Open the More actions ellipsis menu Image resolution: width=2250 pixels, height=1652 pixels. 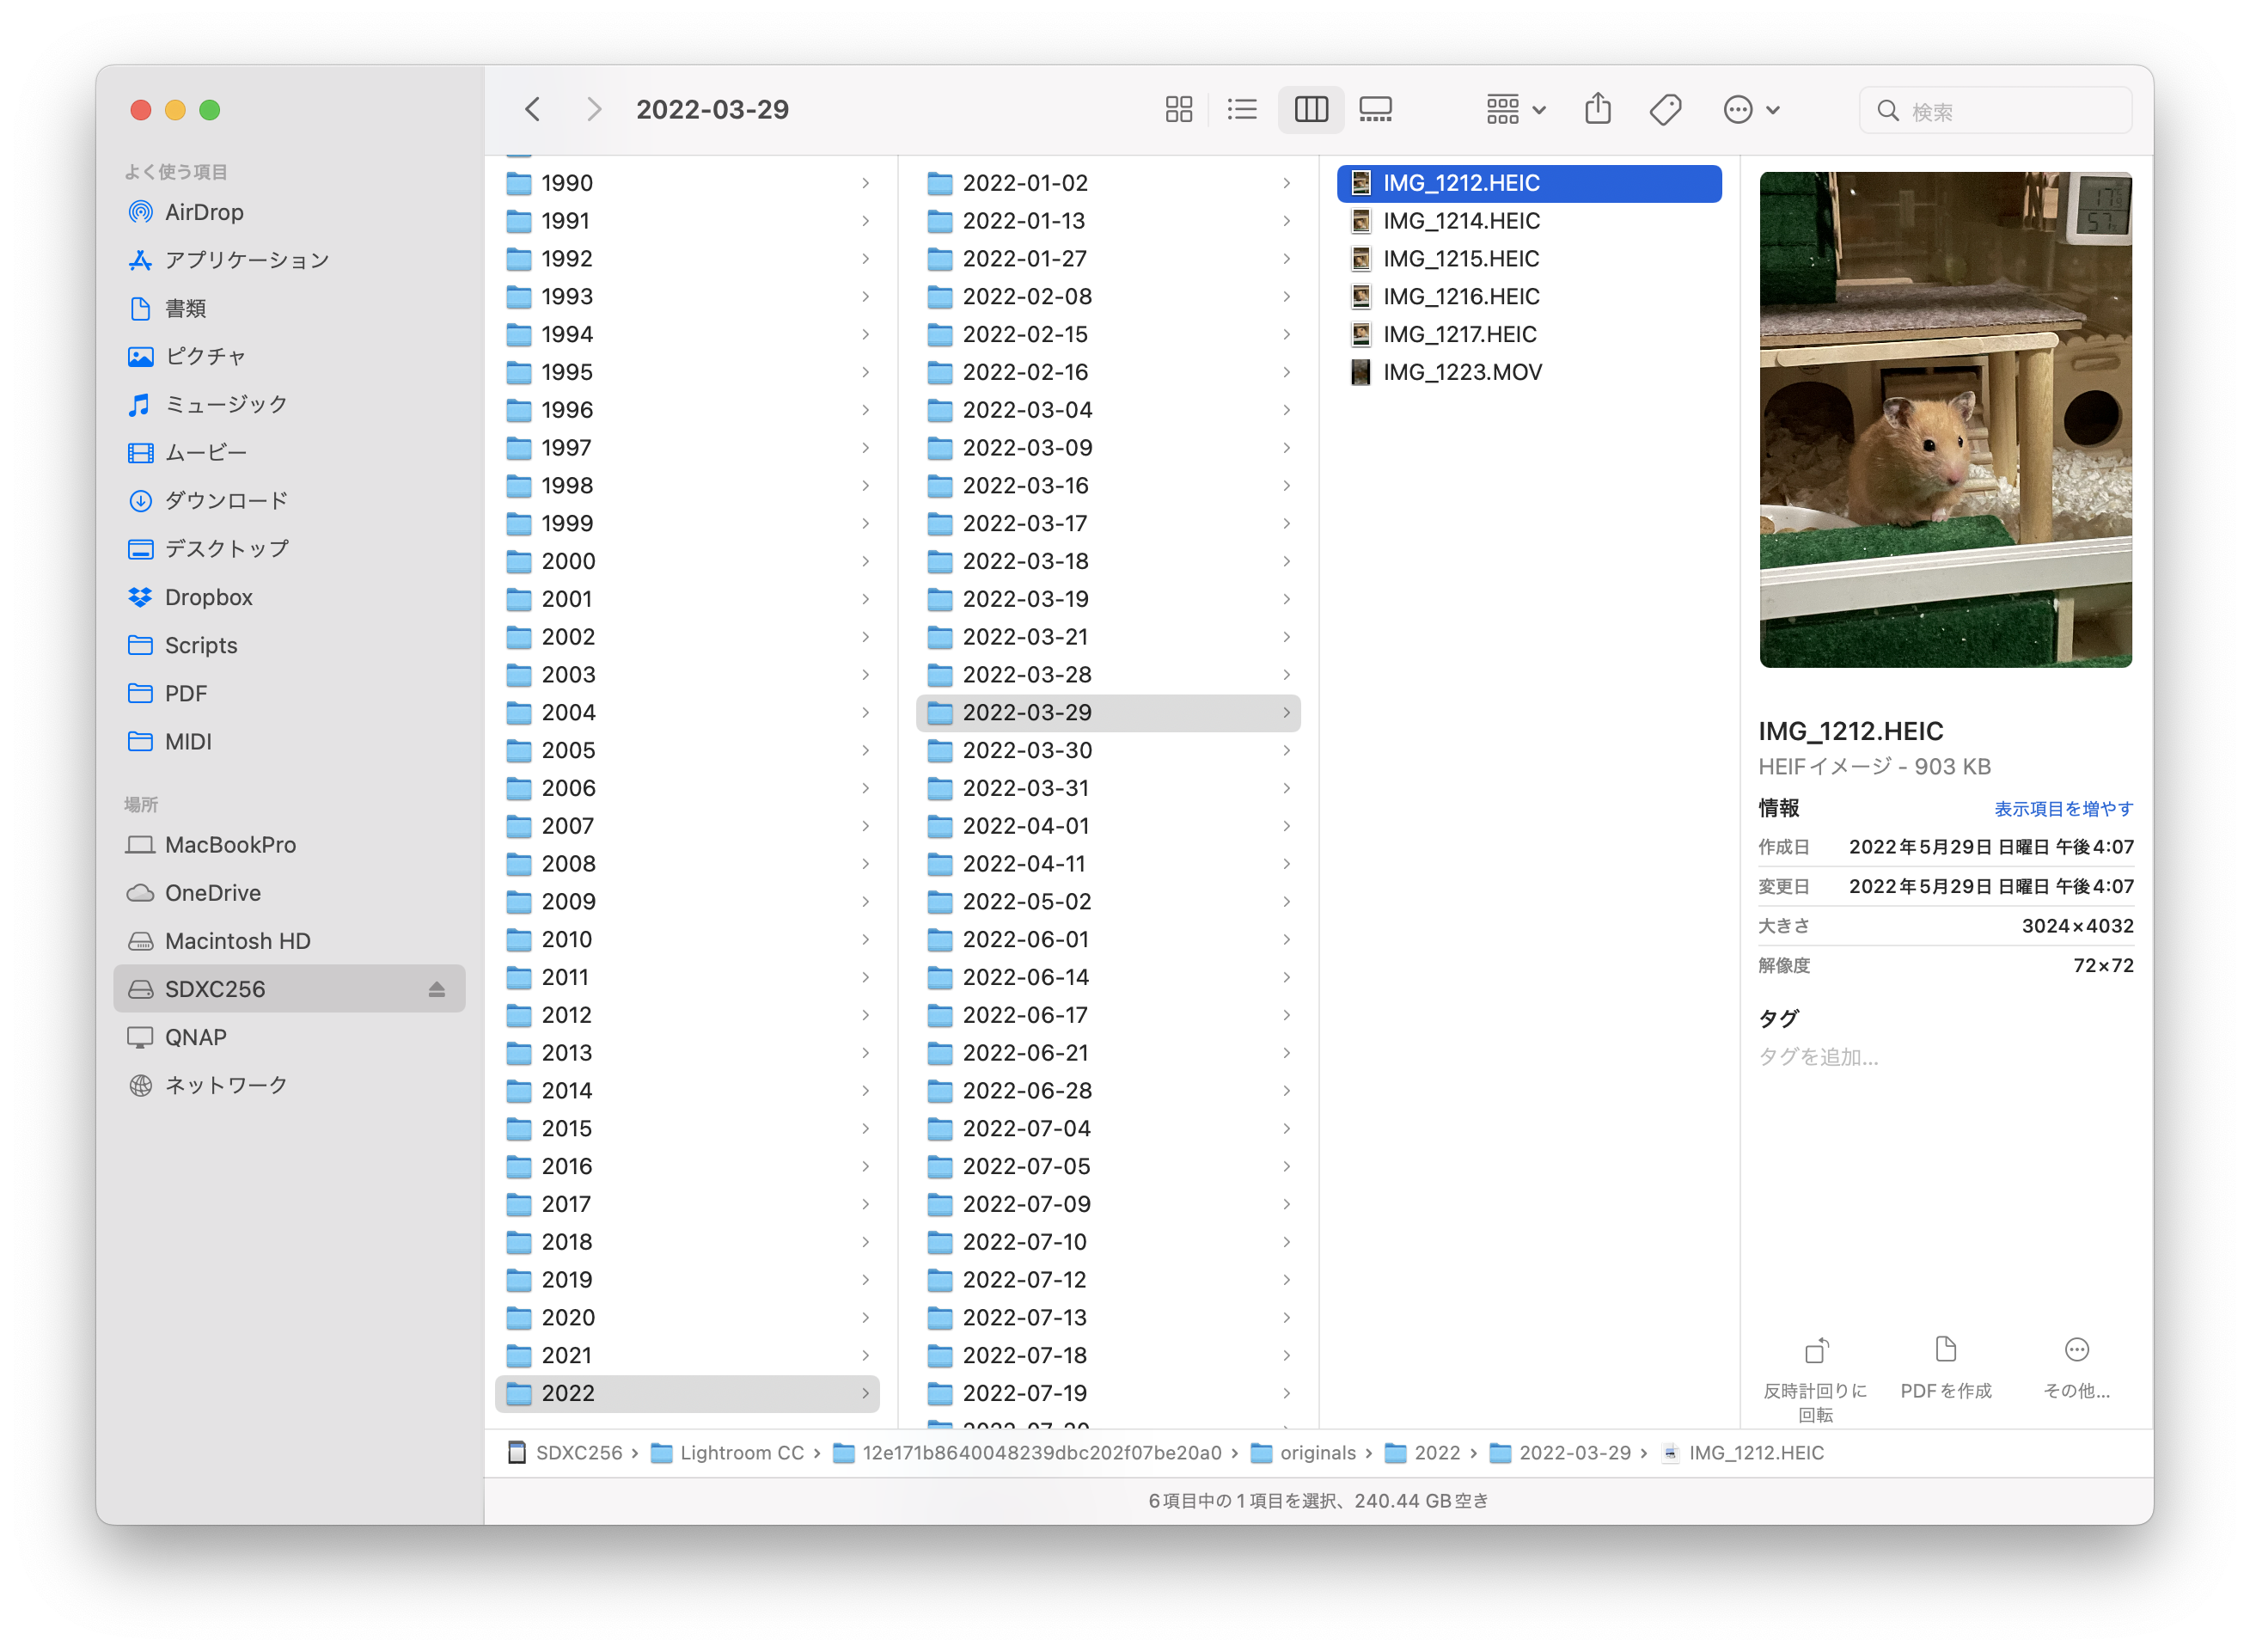coord(1750,109)
